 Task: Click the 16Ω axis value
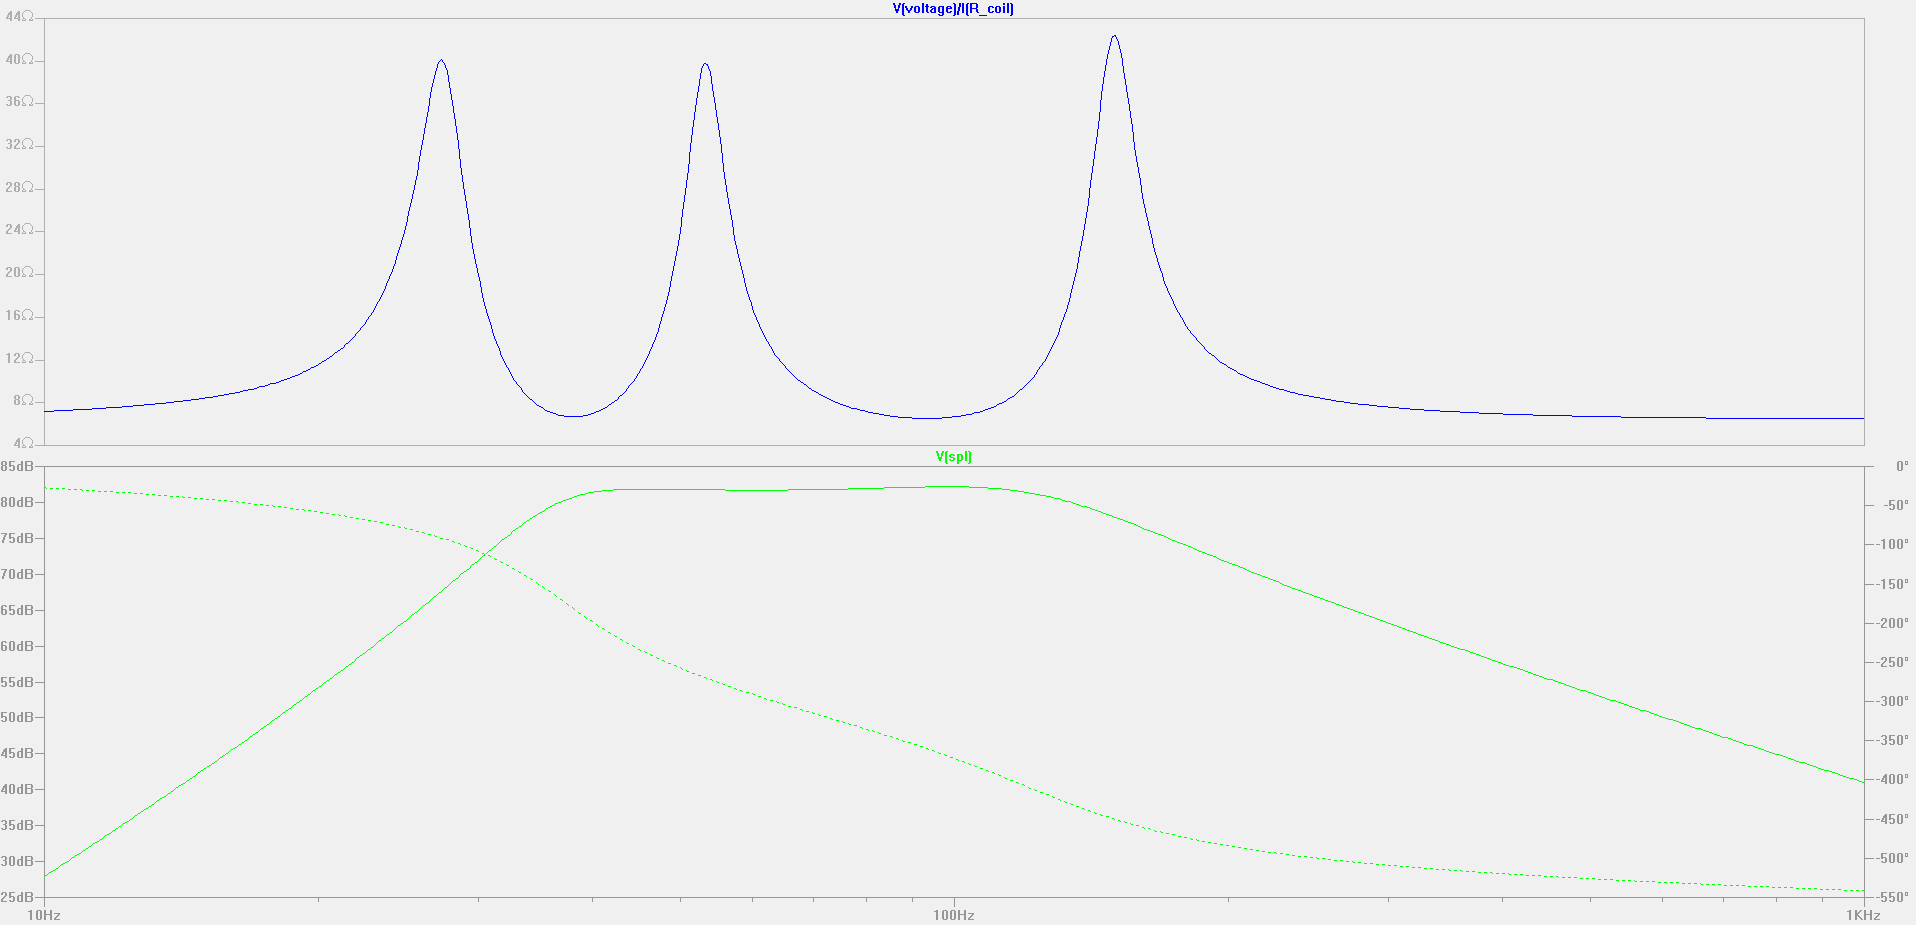(x=19, y=316)
